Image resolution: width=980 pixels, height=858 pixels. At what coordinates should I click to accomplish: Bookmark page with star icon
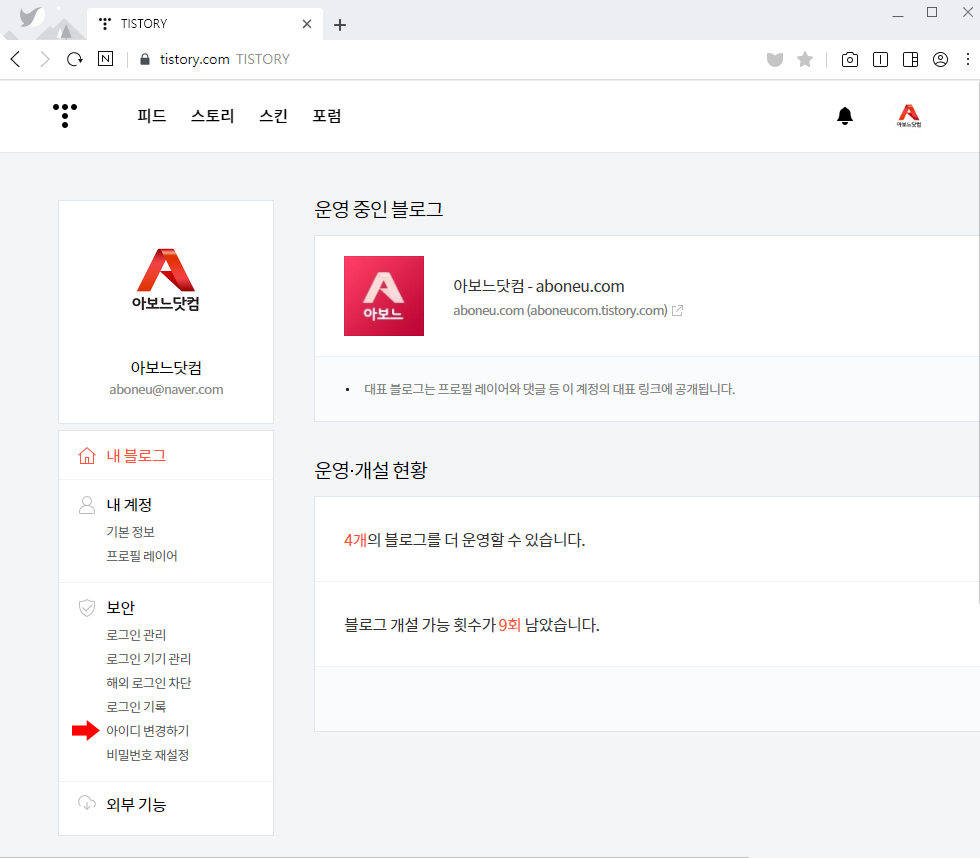point(805,59)
